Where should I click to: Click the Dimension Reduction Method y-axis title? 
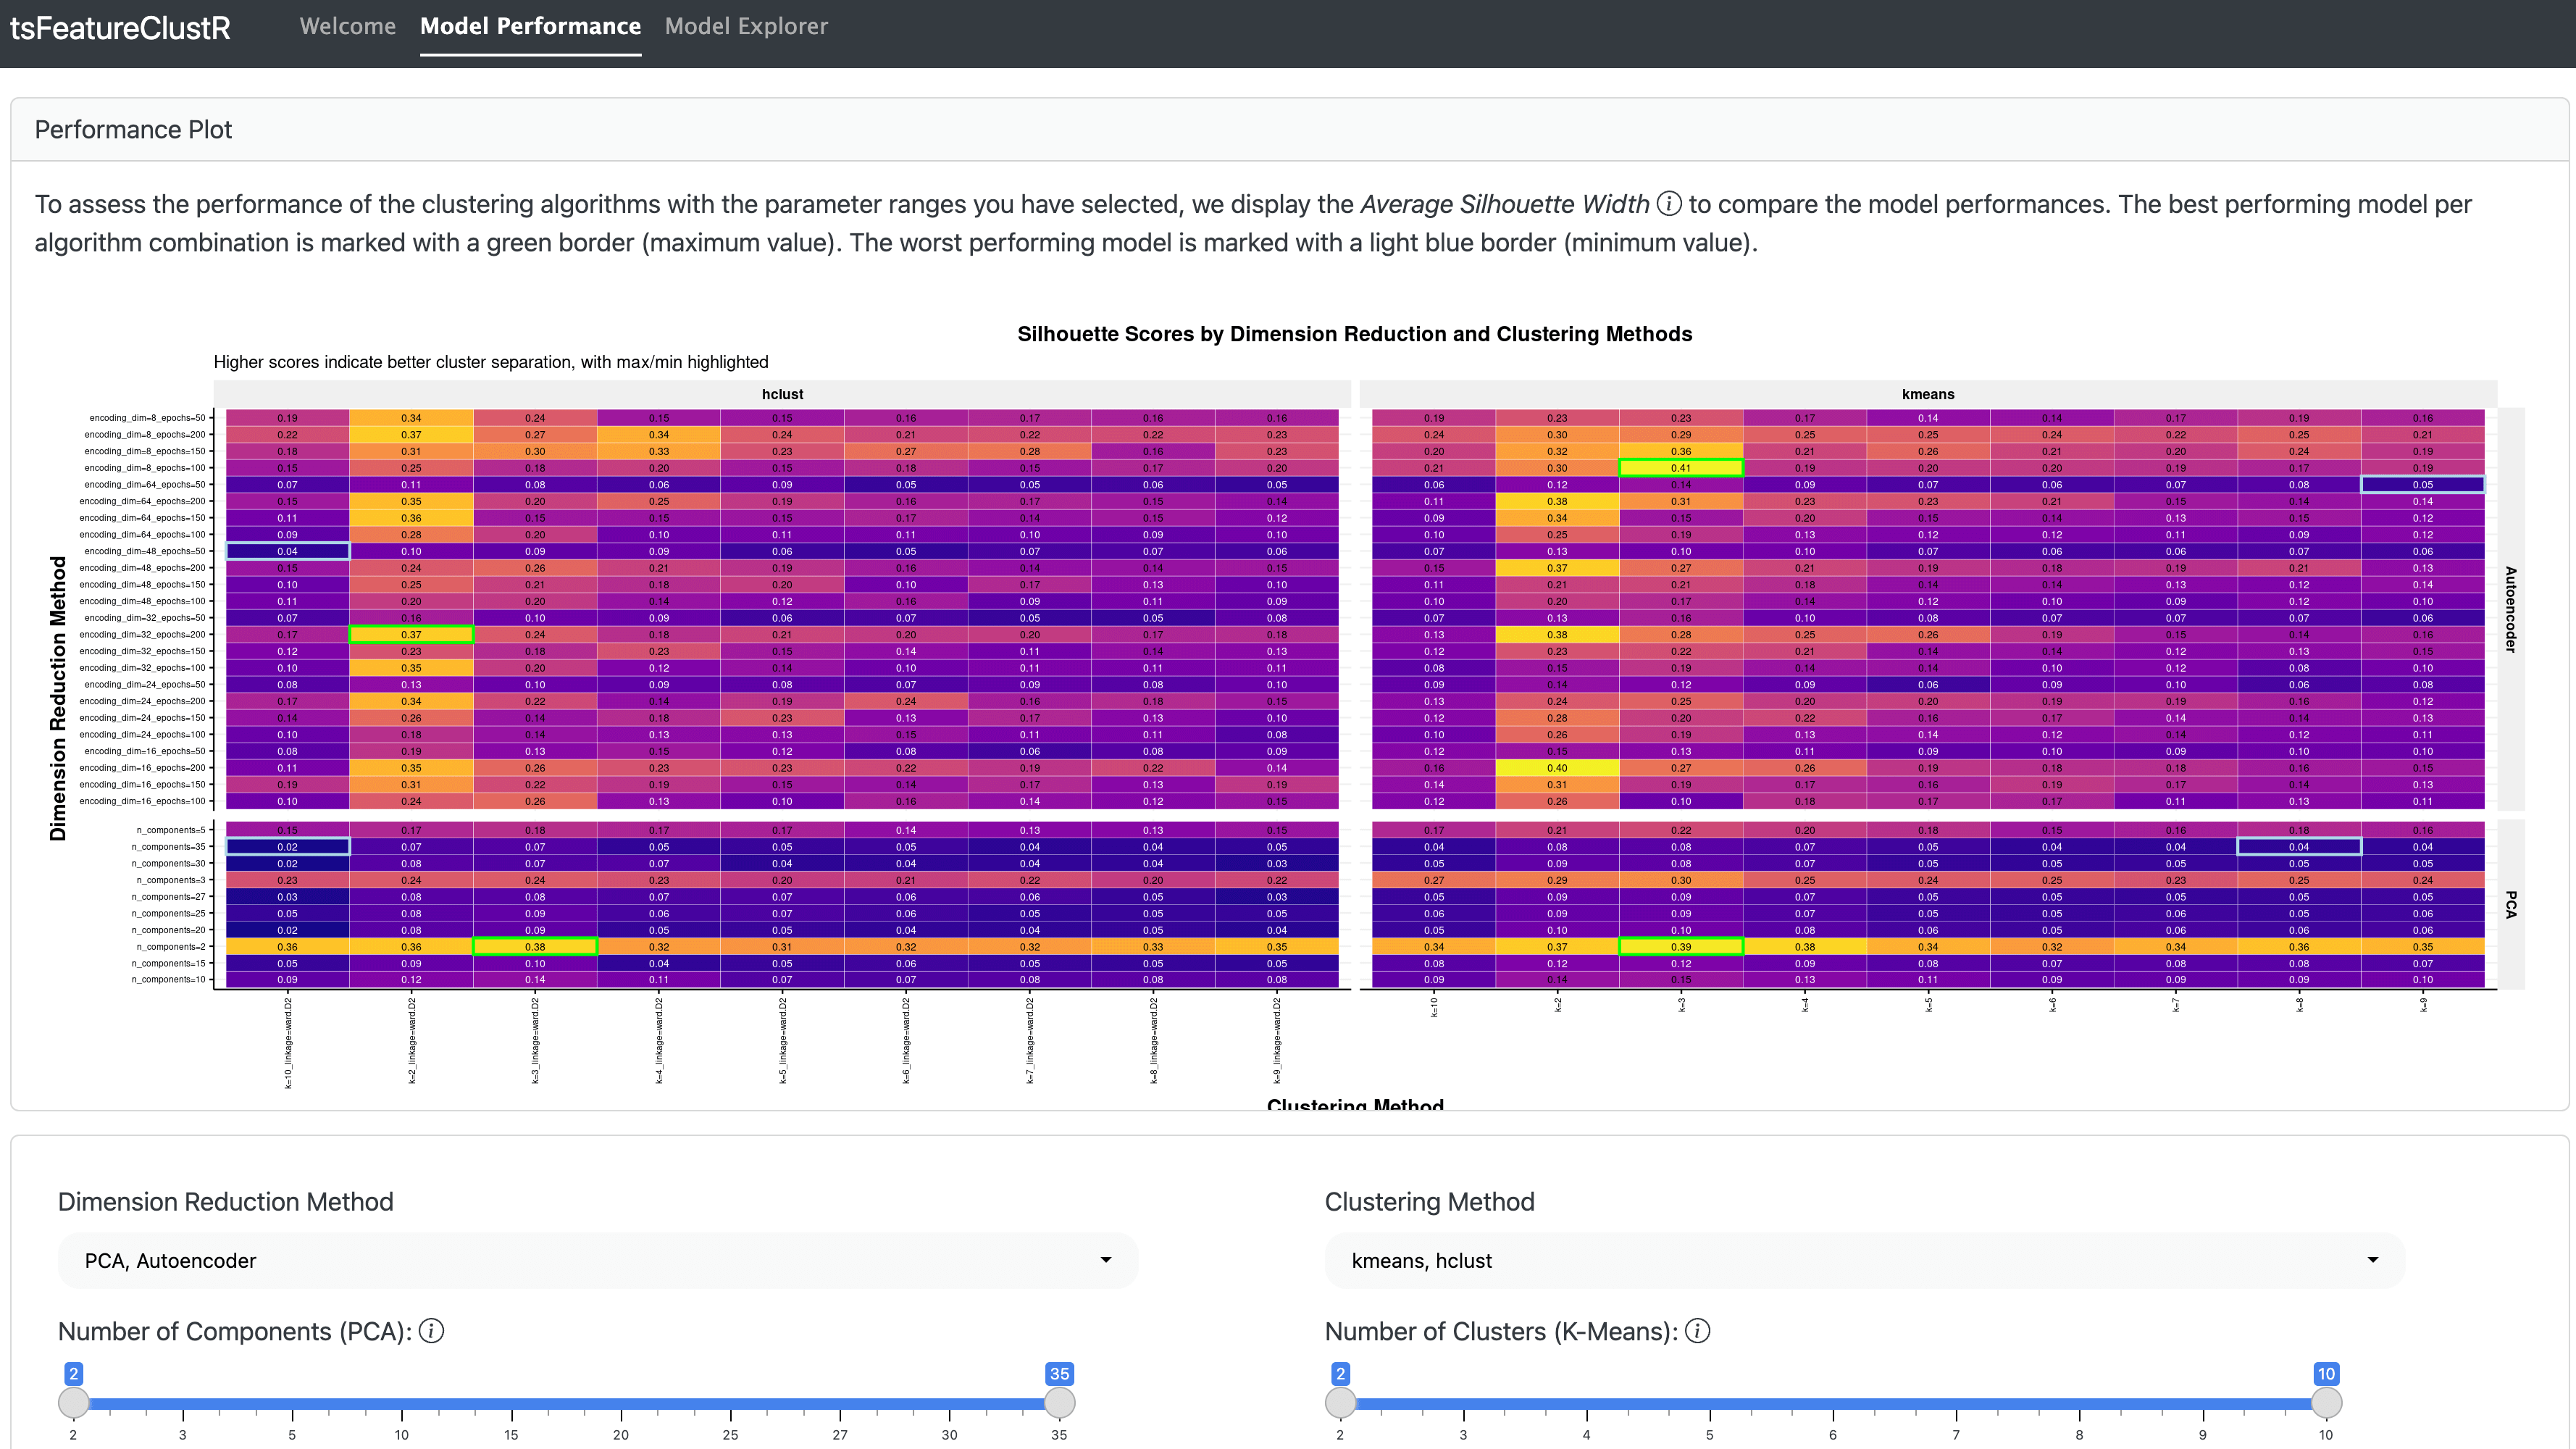58,698
